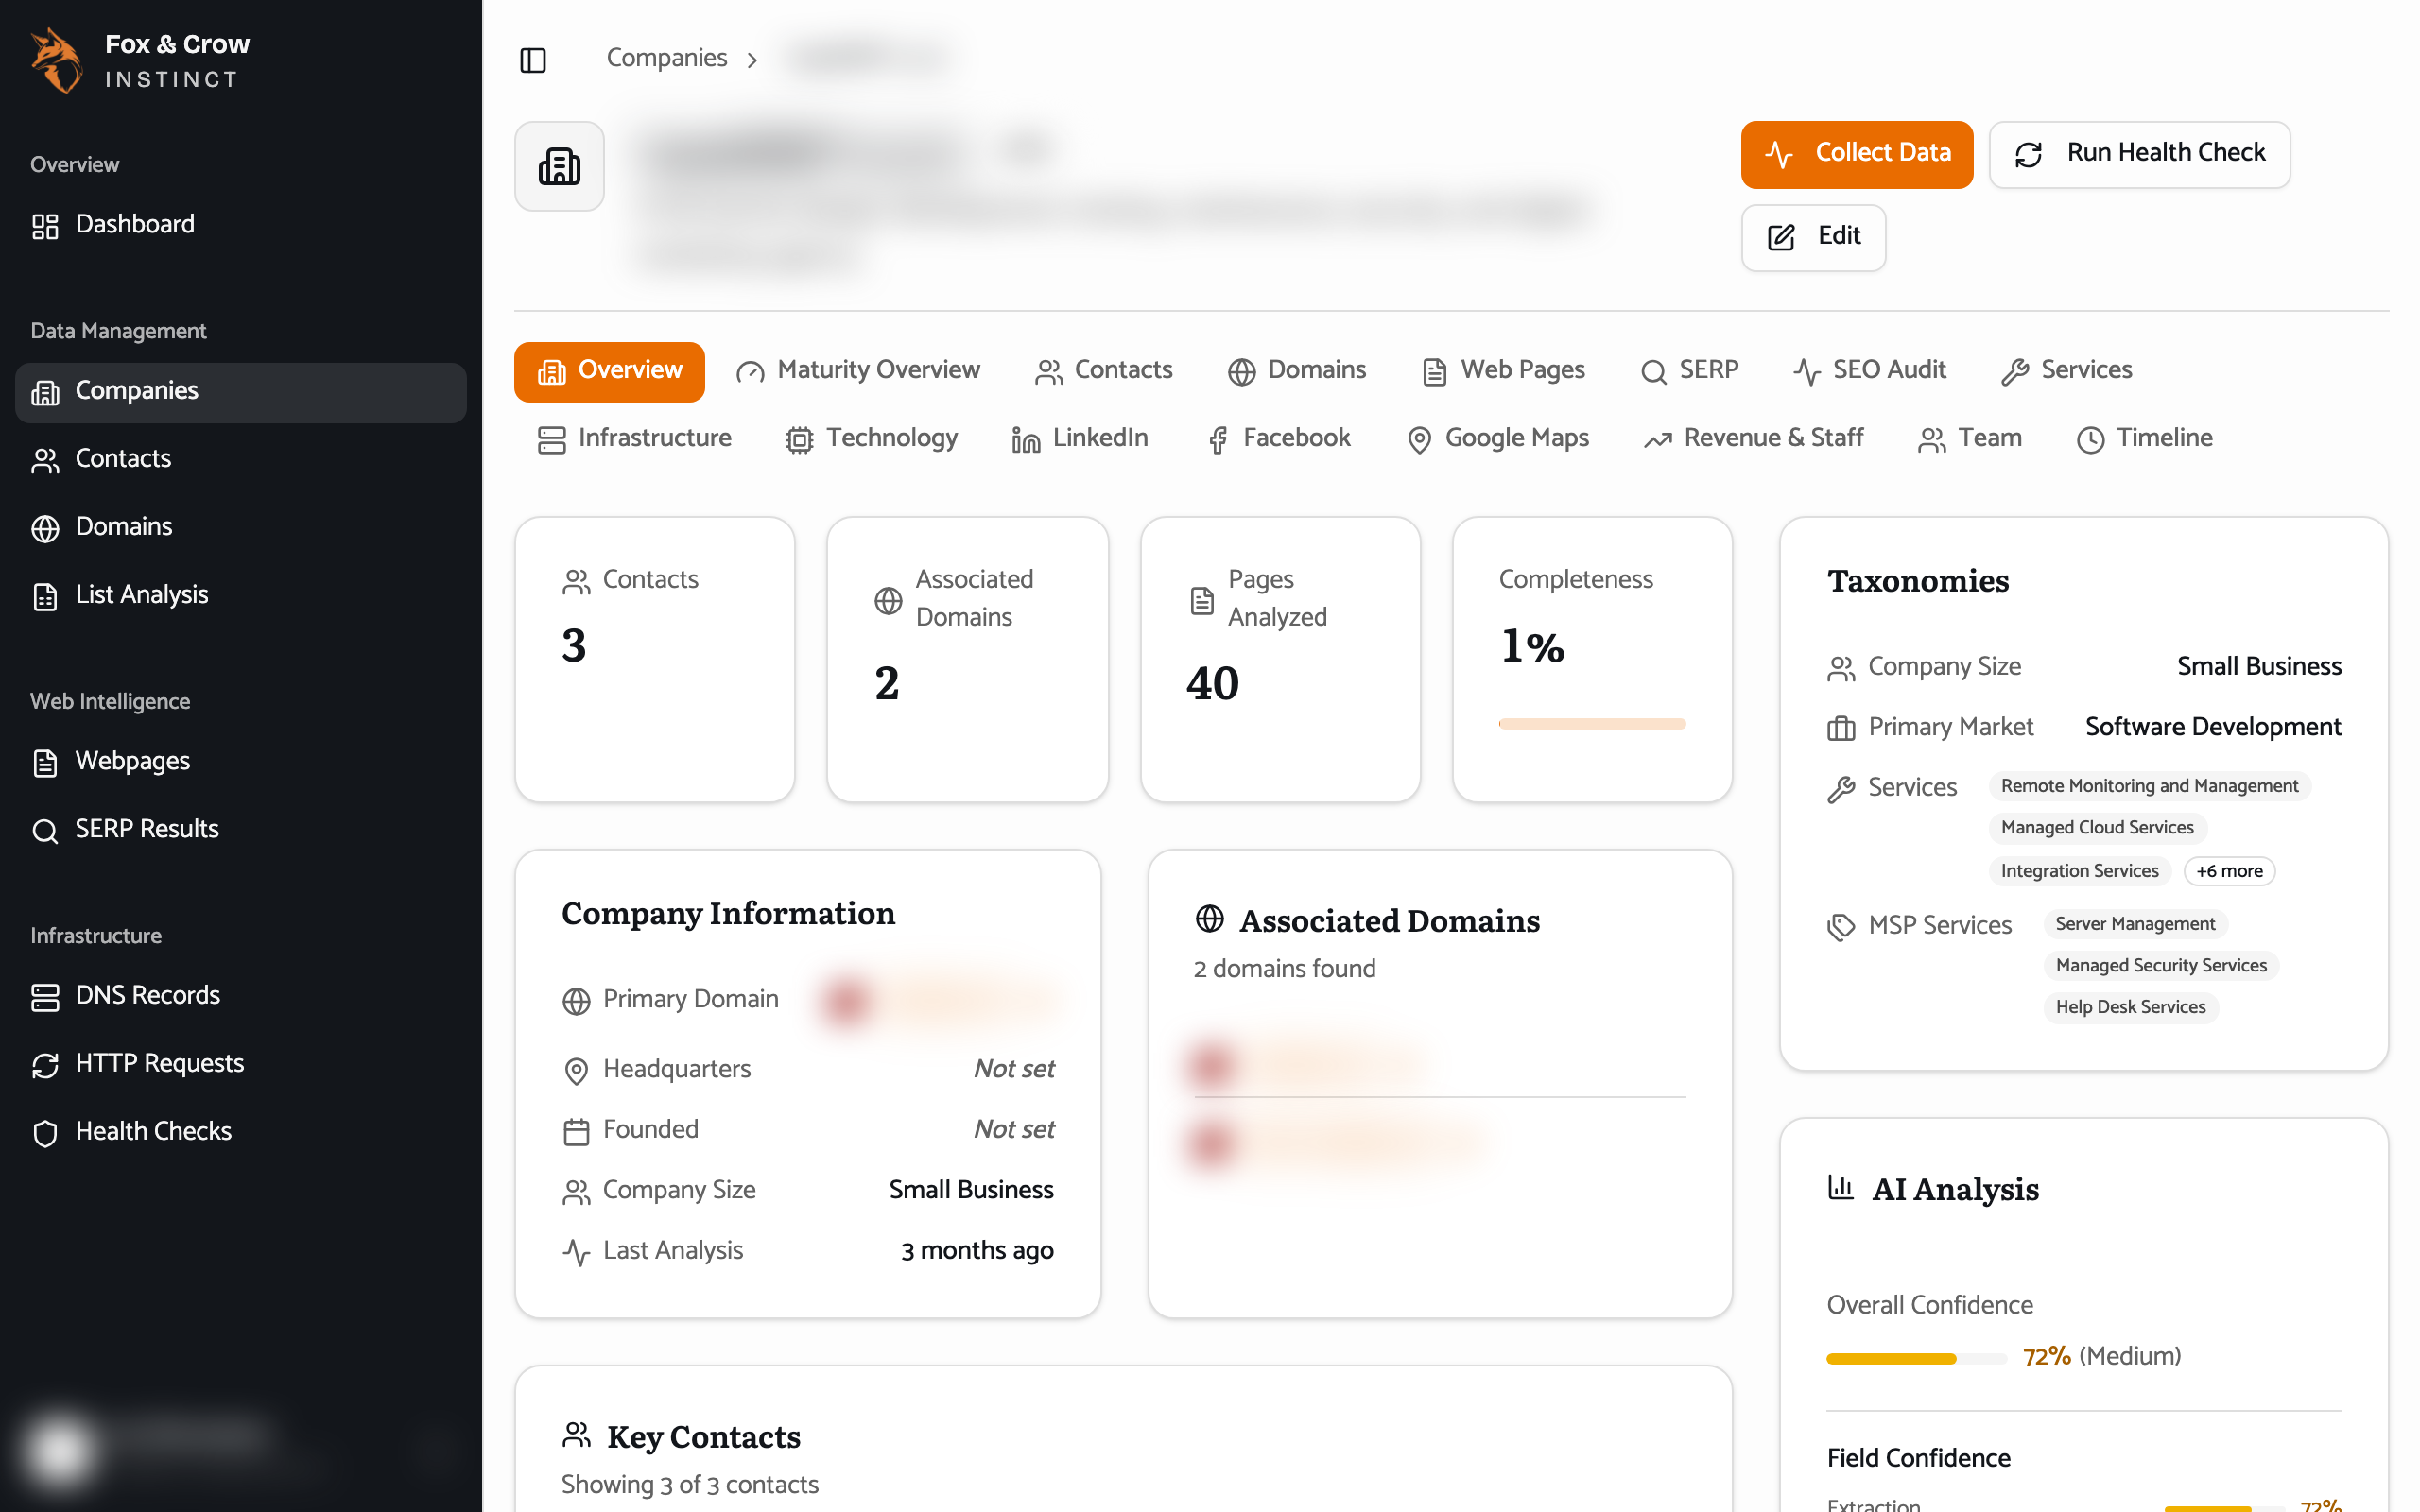Click Remote Monitoring and Management tag
Screen dimensions: 2420x1512
click(2149, 786)
